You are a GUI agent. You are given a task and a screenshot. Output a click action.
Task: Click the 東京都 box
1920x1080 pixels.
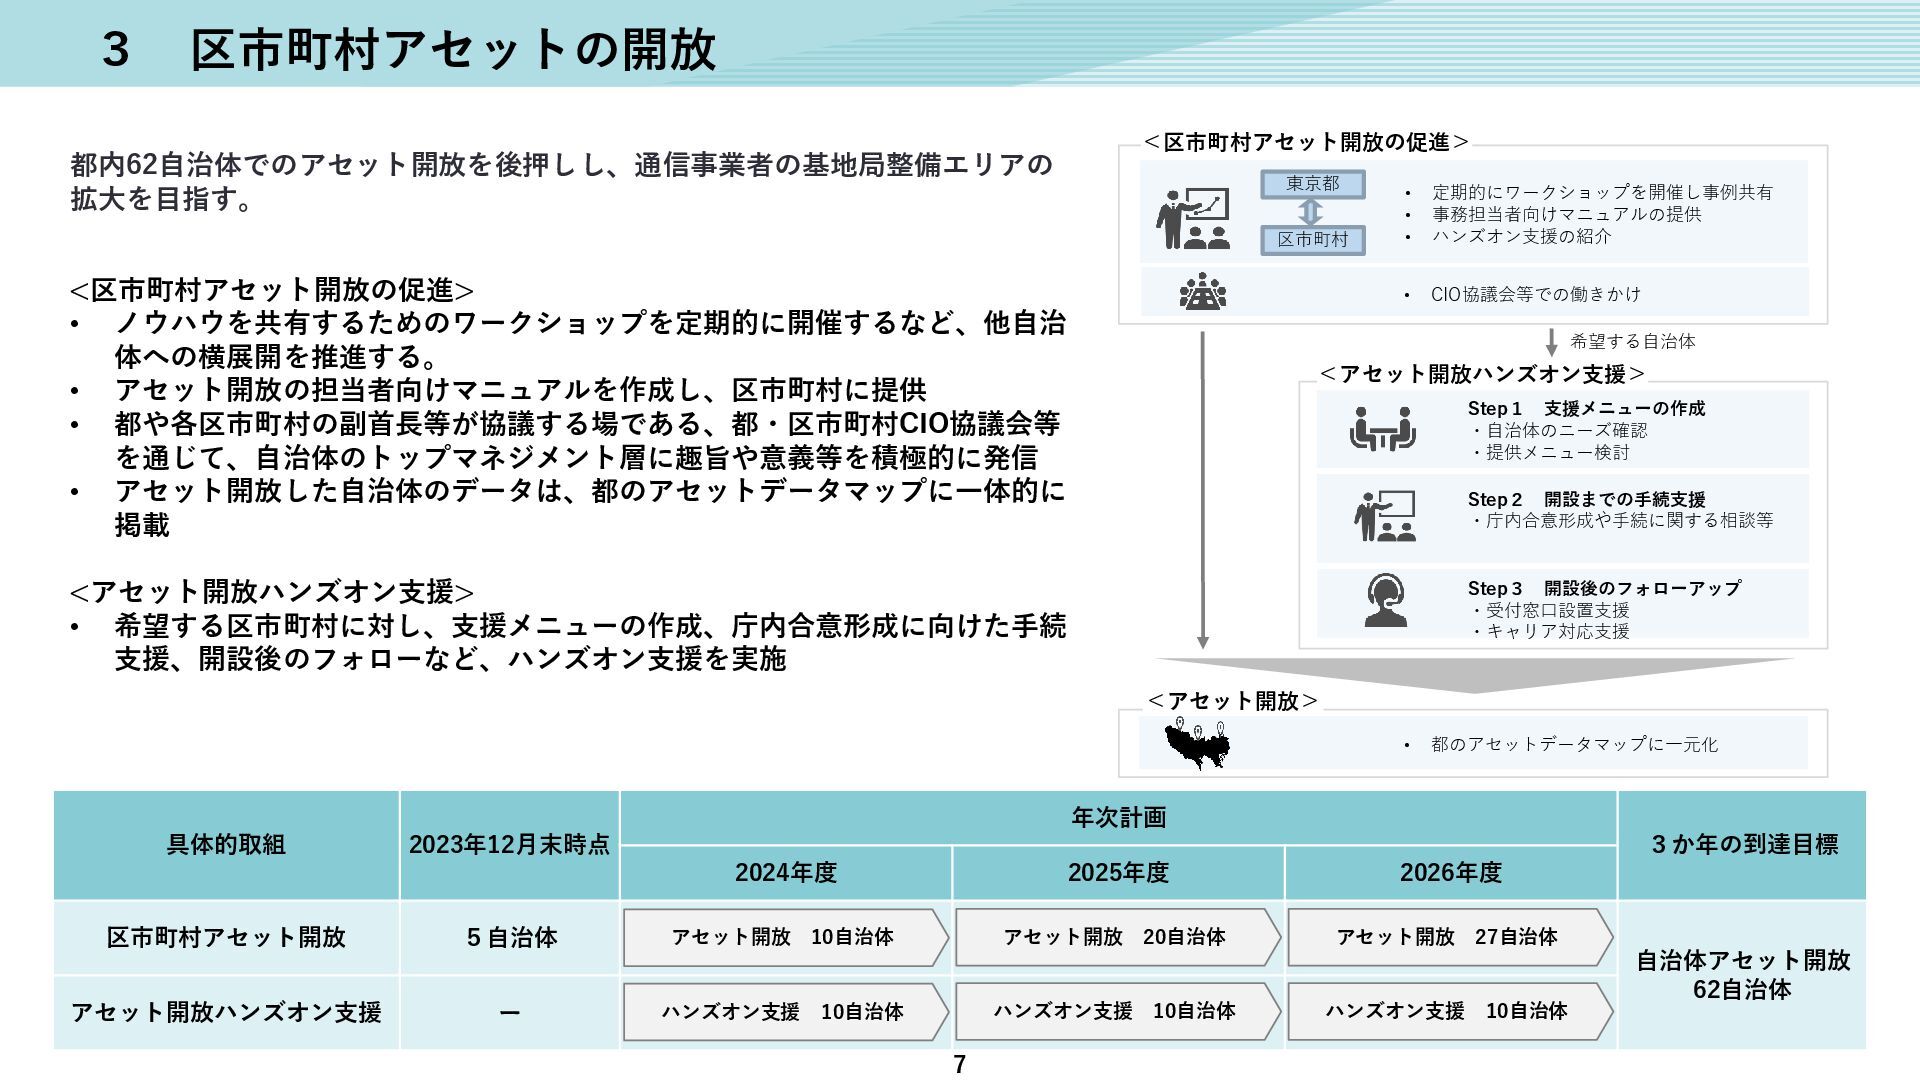tap(1312, 184)
